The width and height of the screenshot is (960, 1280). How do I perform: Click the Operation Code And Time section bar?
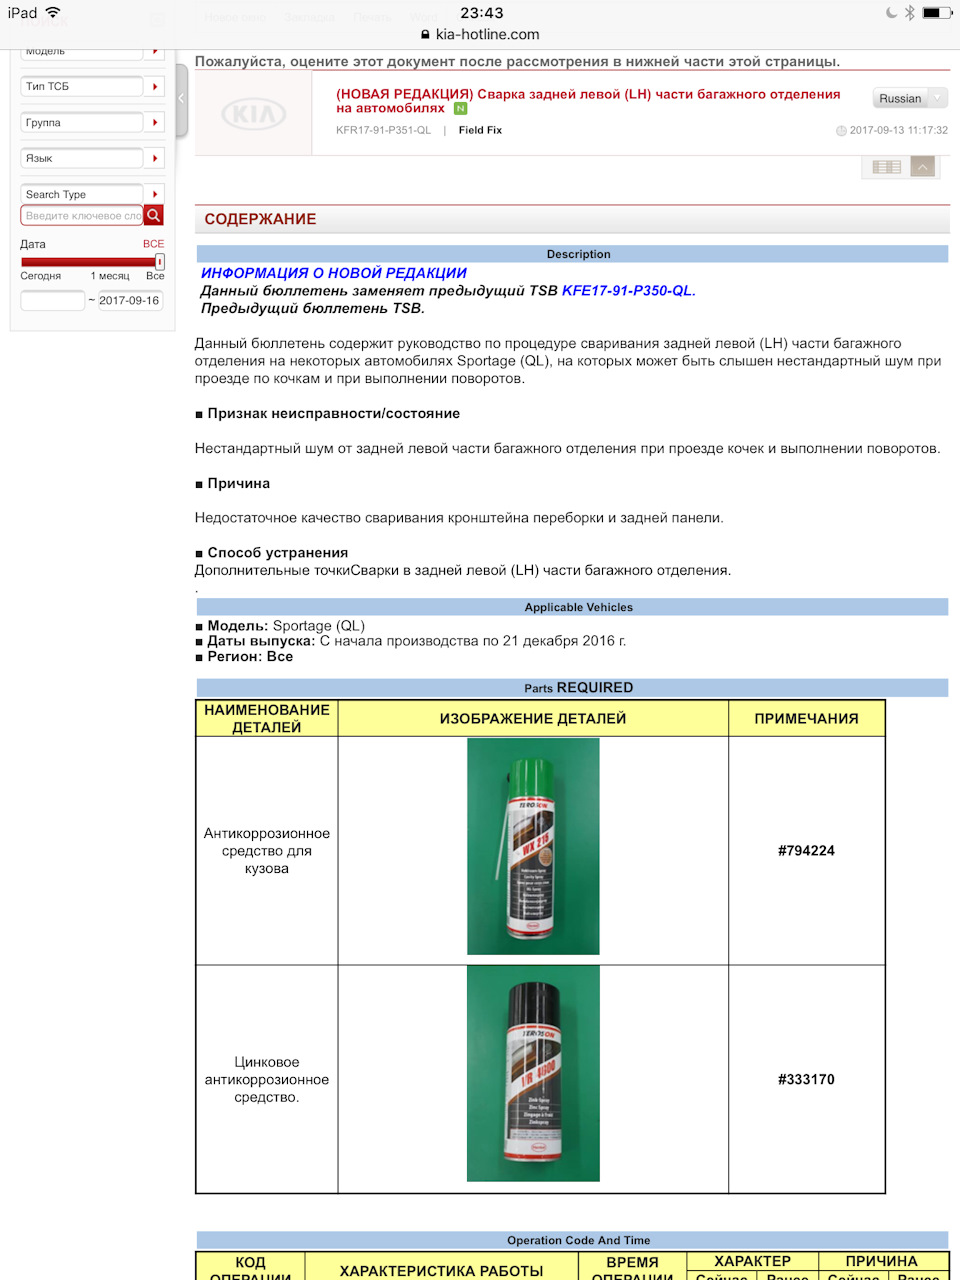(x=572, y=1240)
